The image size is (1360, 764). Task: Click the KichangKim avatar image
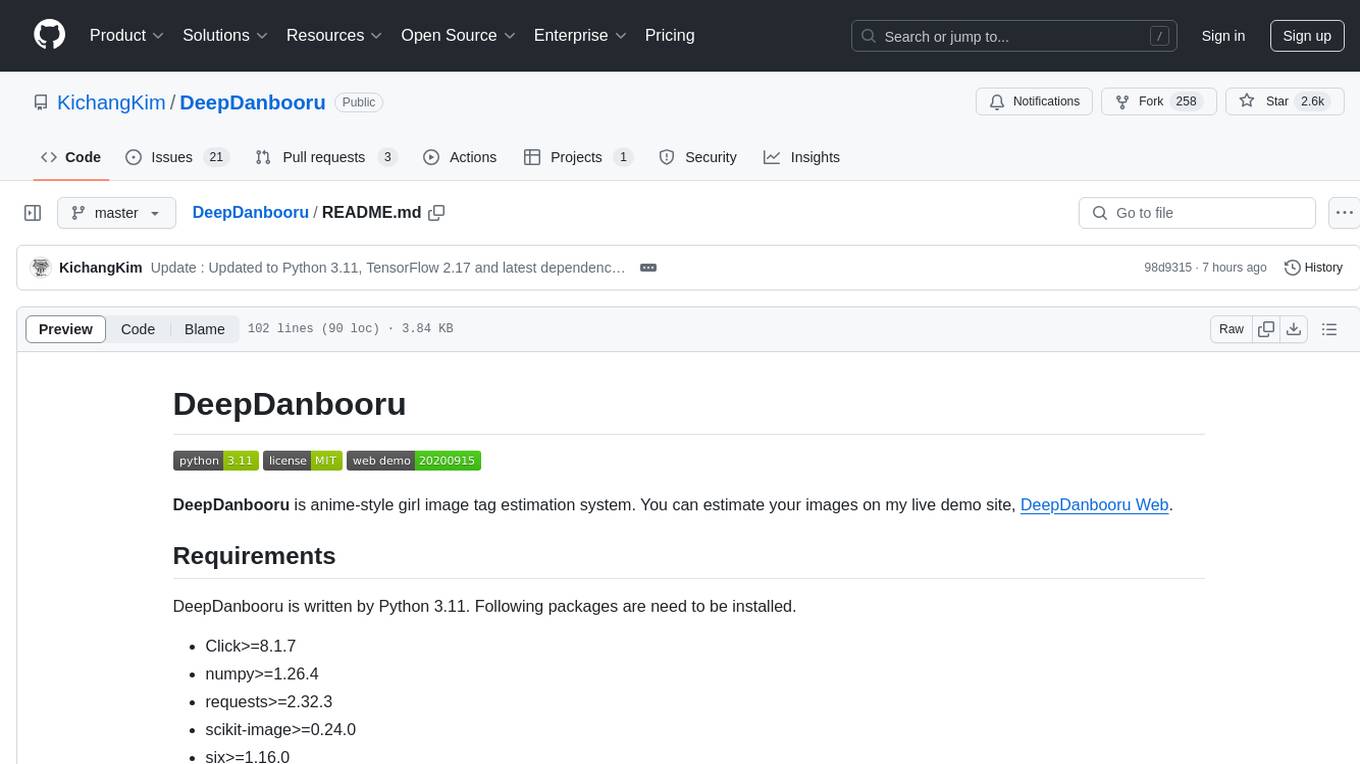pyautogui.click(x=41, y=267)
